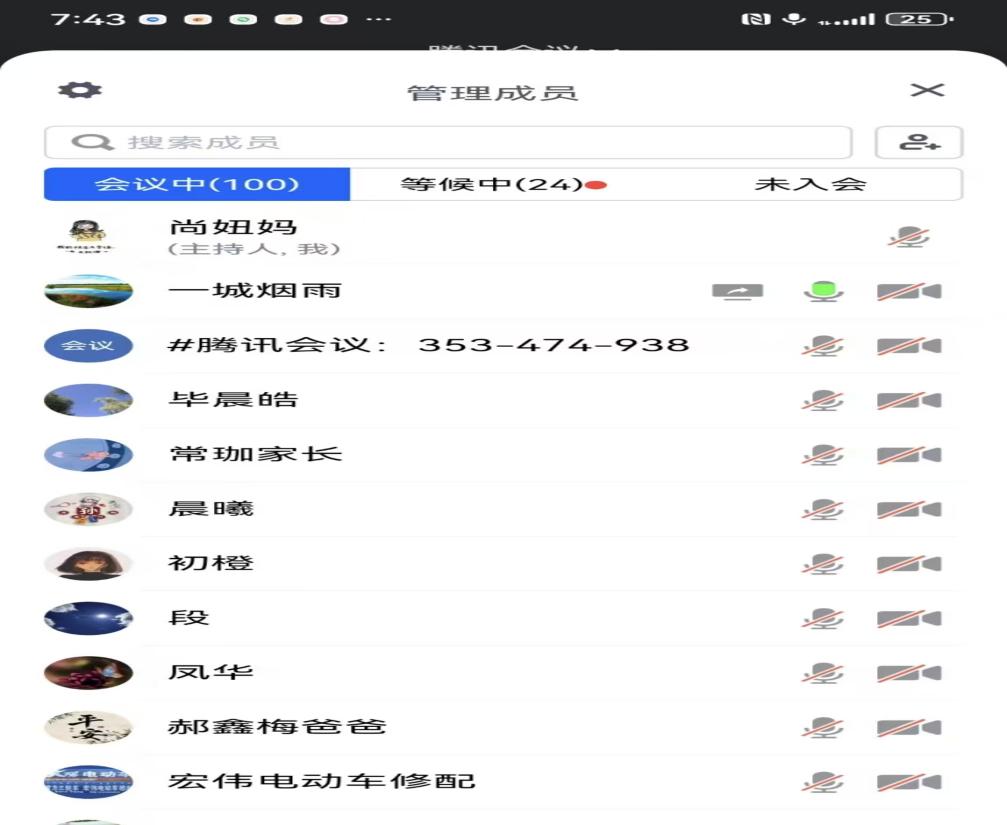Mute the active microphone of 一城烟雨
The width and height of the screenshot is (1007, 825).
[823, 292]
